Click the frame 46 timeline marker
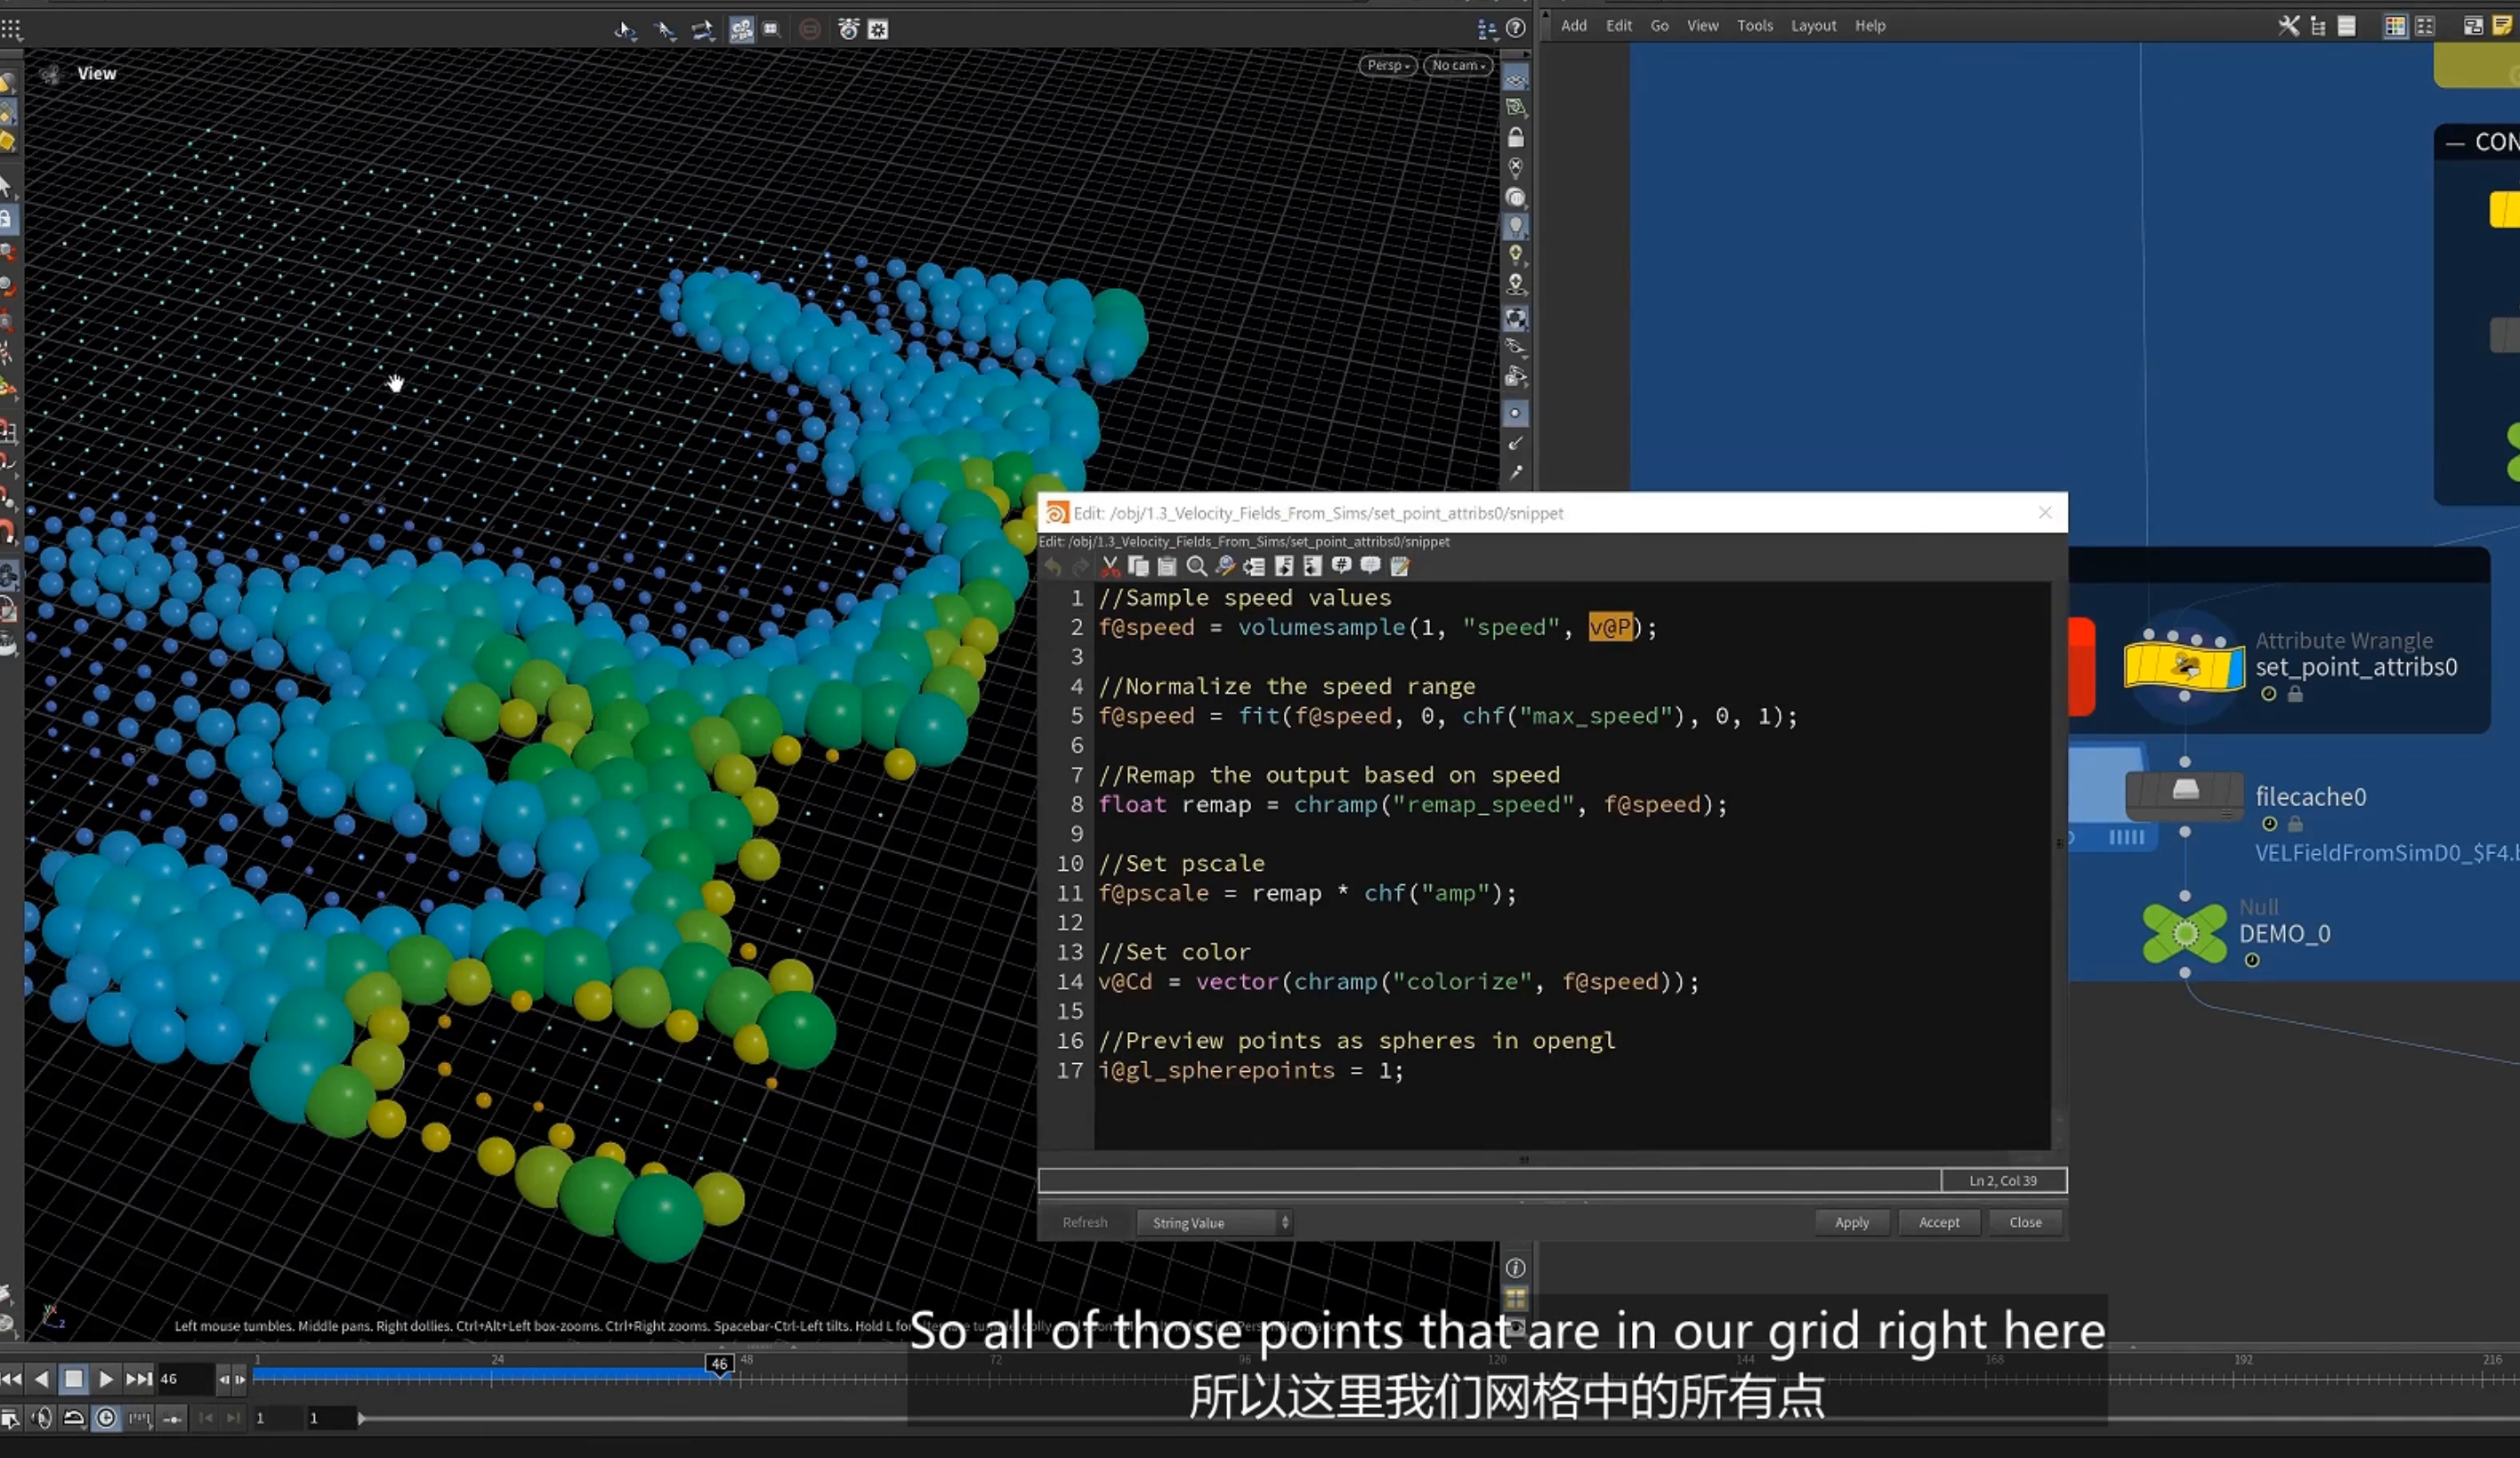The width and height of the screenshot is (2520, 1458). [x=719, y=1364]
